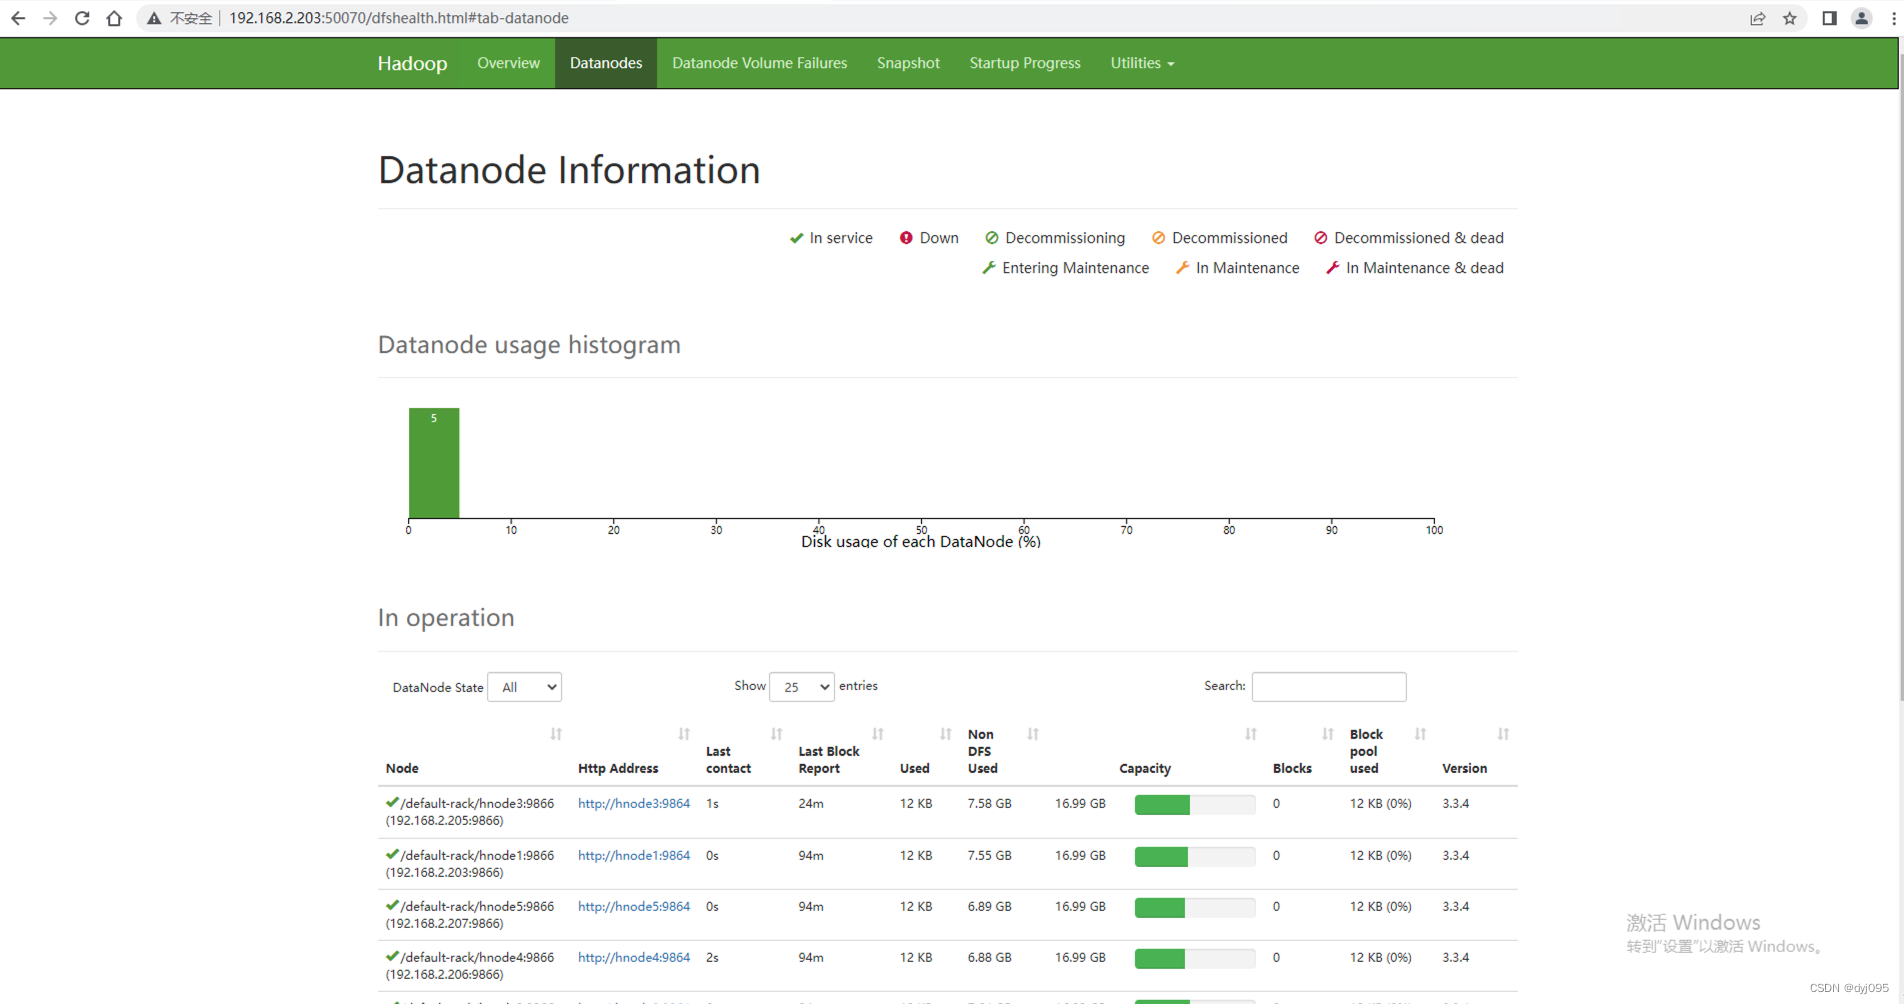
Task: Sort table by Blocks column arrows
Action: [x=1328, y=734]
